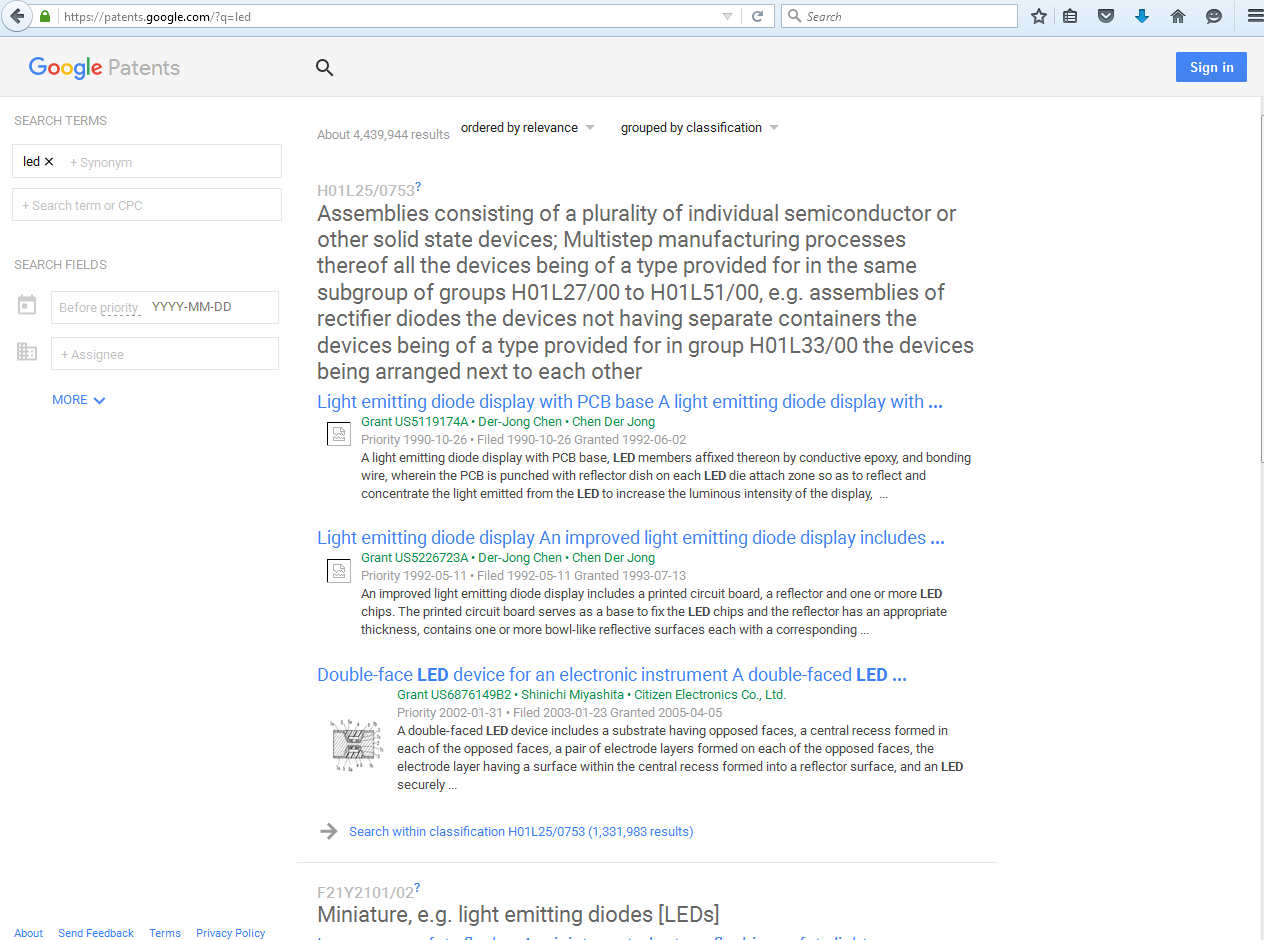Bookmark this page with the star icon
Screen dimensions: 1264x940
click(x=1039, y=16)
